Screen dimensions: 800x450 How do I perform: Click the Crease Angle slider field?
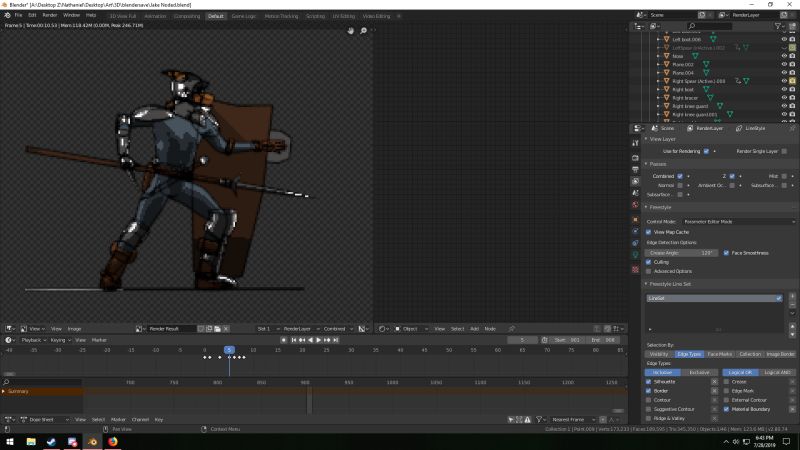(x=681, y=253)
